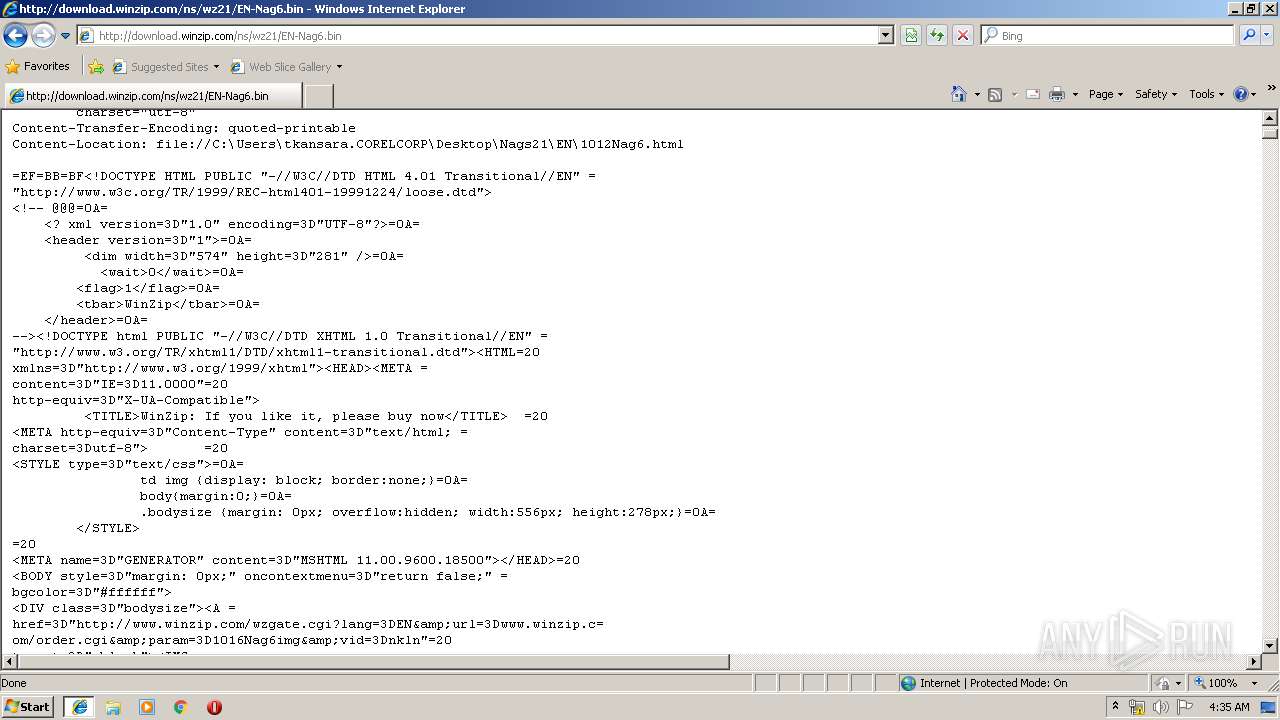Open the zoom level 100% button
The height and width of the screenshot is (720, 1280).
tap(1215, 683)
